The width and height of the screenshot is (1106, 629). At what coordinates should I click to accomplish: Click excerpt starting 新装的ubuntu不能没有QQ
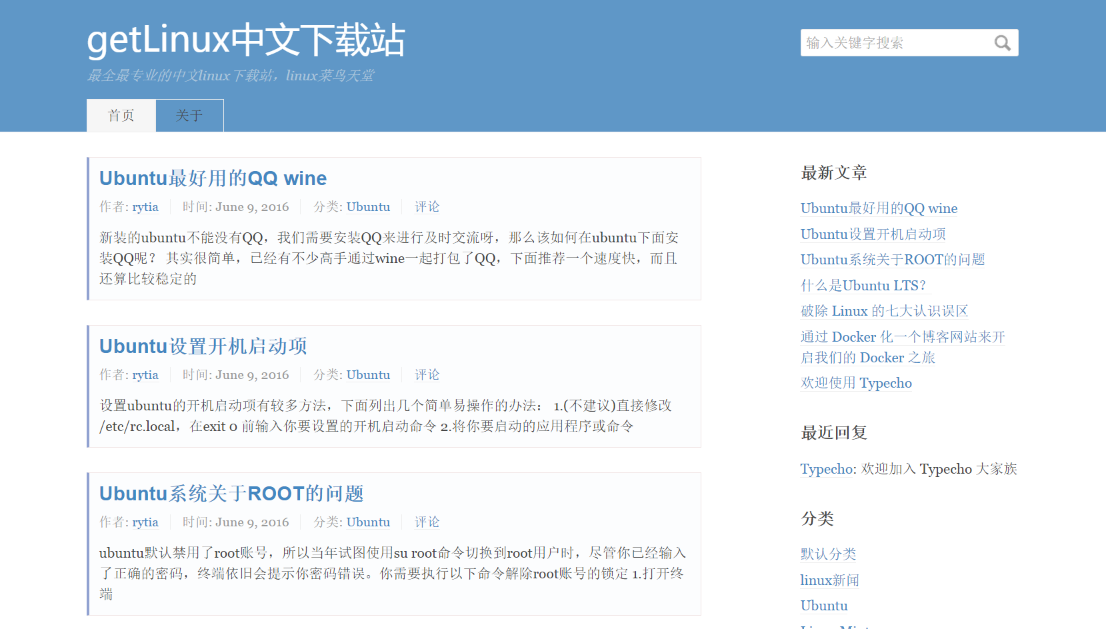point(389,258)
